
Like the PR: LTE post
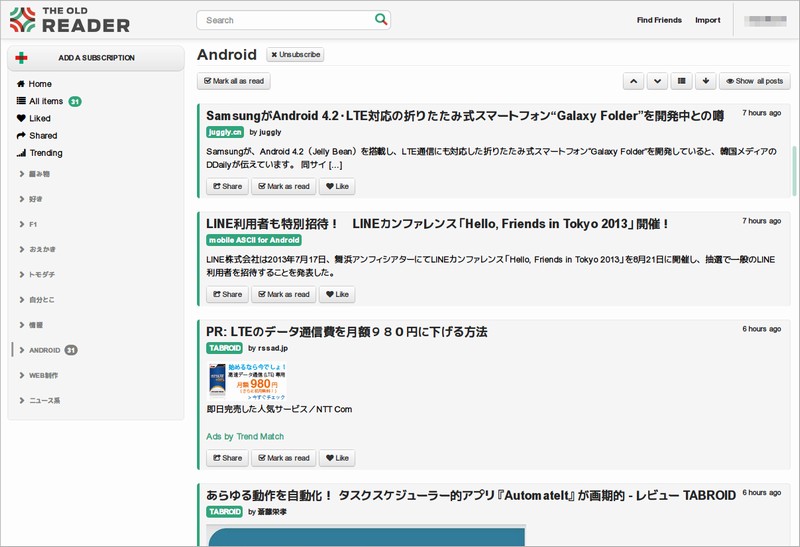click(x=337, y=458)
